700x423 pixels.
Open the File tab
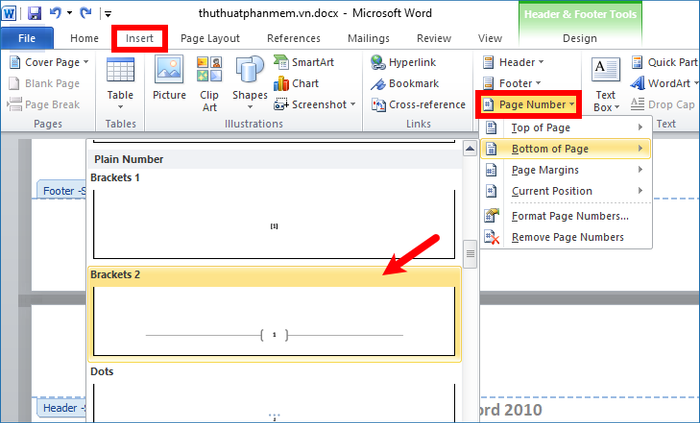(x=27, y=38)
